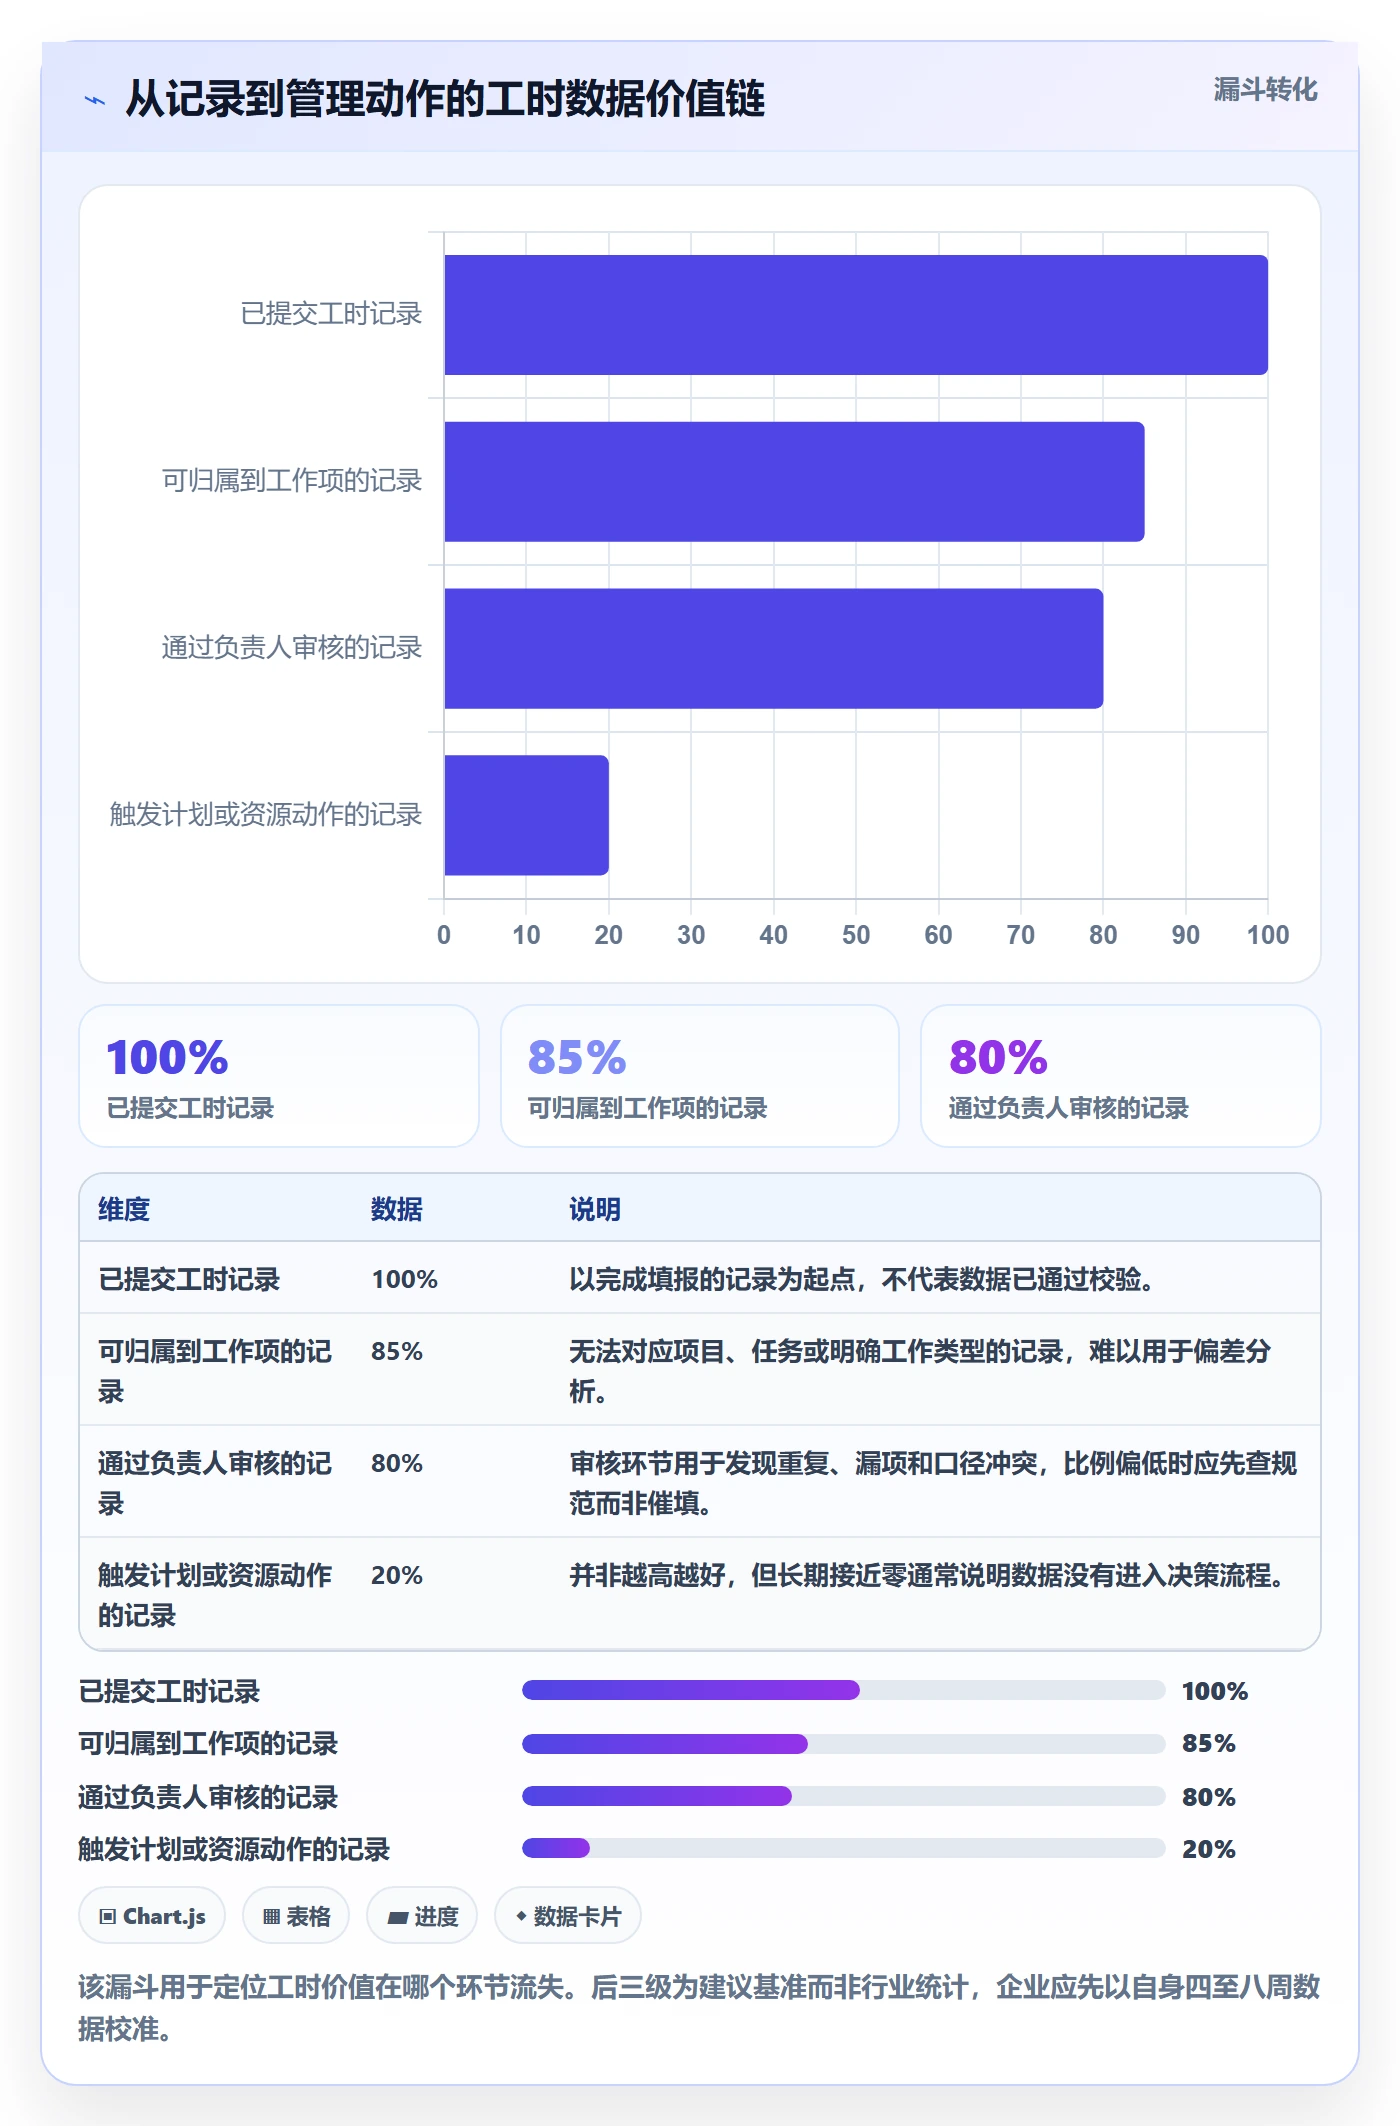Select the 表格 tag chip
Image resolution: width=1400 pixels, height=2126 pixels.
[296, 1916]
